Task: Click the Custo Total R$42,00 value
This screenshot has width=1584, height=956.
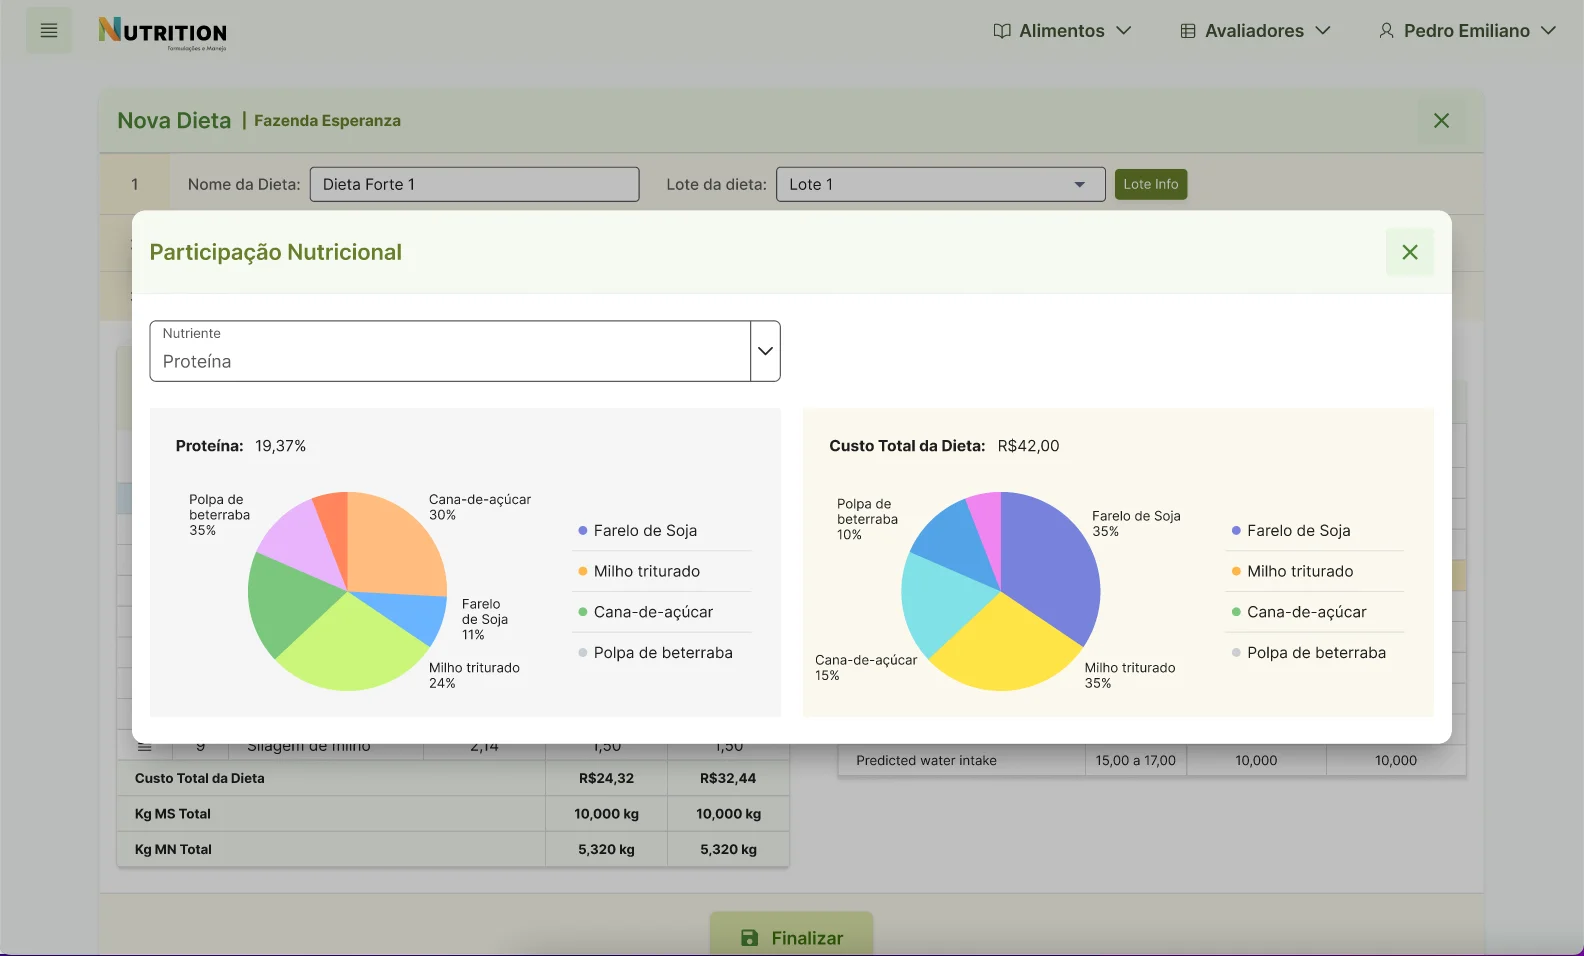Action: tap(1028, 446)
